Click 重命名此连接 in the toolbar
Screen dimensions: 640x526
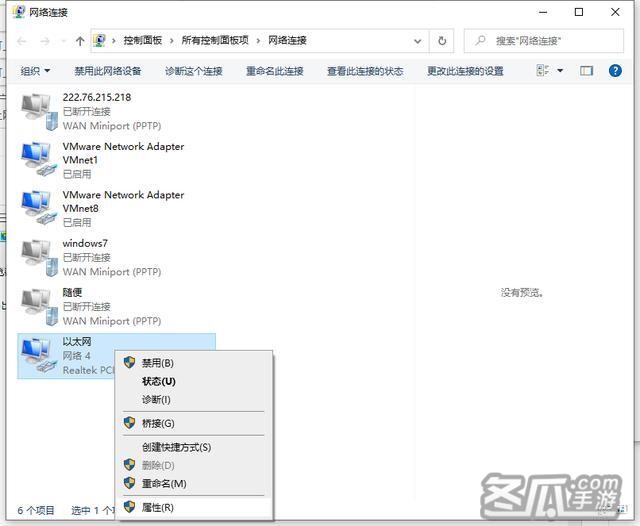274,71
